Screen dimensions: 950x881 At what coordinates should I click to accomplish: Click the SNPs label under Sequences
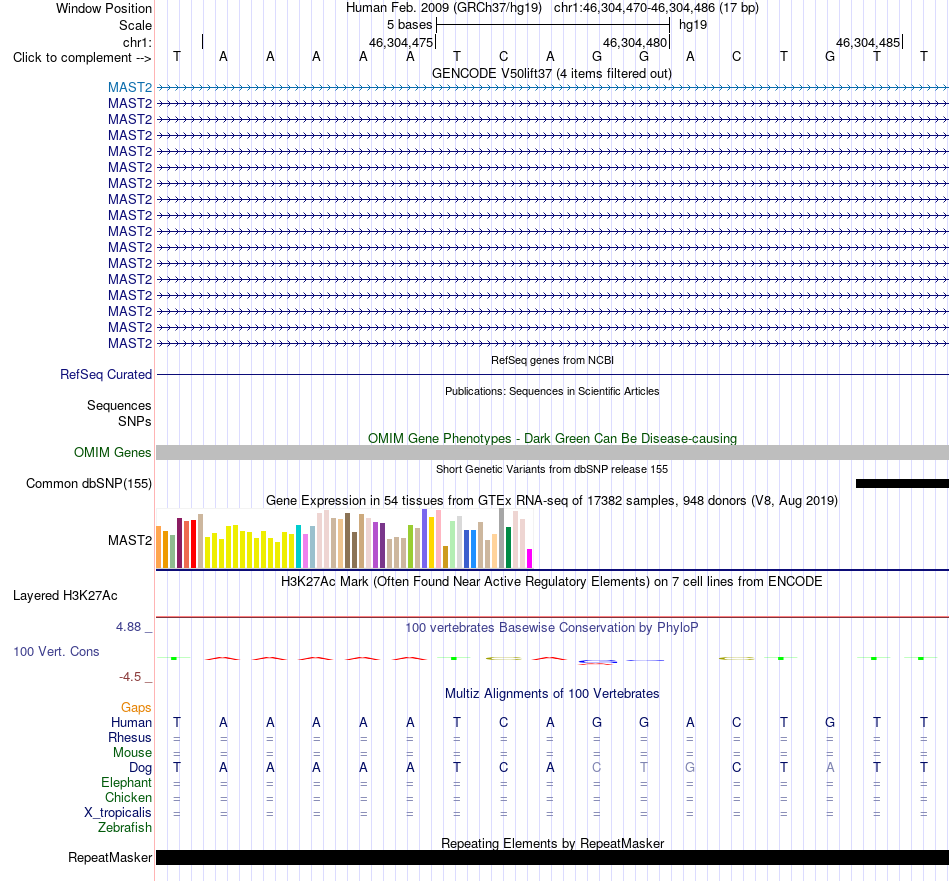[x=135, y=421]
